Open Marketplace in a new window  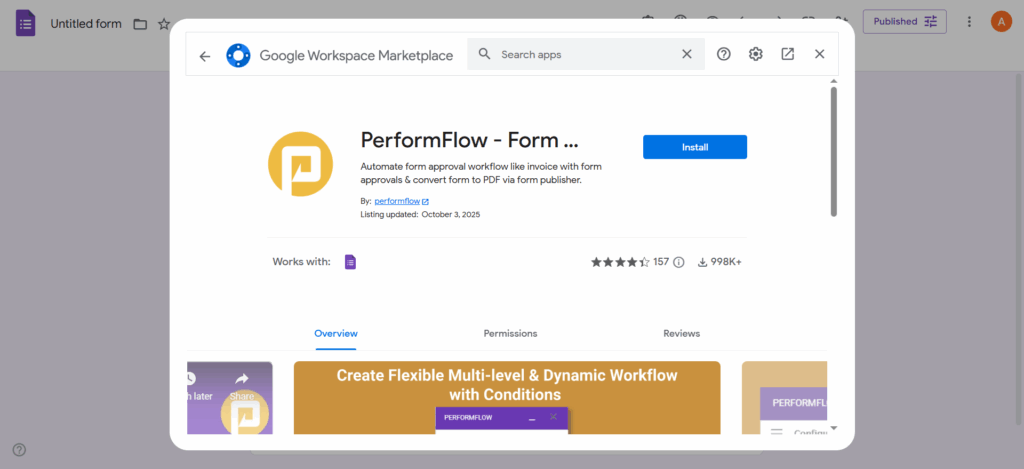coord(788,54)
